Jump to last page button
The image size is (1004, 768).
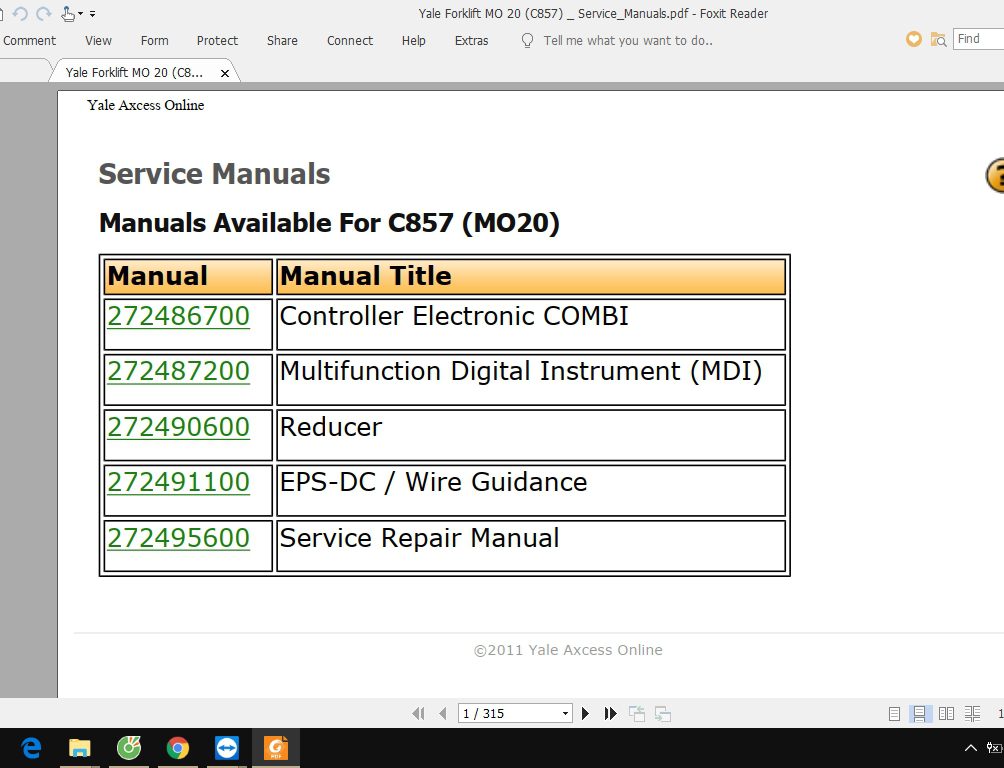610,713
